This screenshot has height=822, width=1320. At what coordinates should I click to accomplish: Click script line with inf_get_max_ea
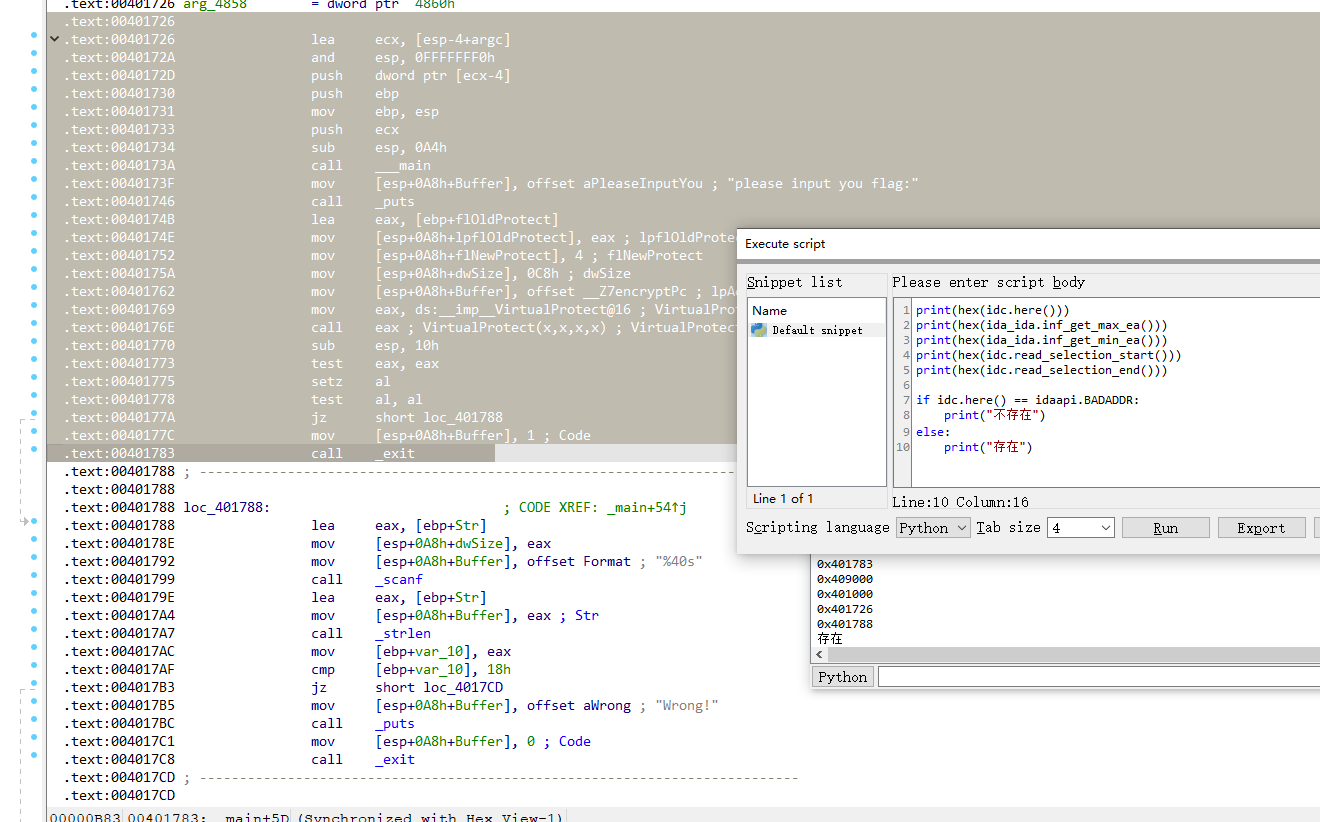1041,325
